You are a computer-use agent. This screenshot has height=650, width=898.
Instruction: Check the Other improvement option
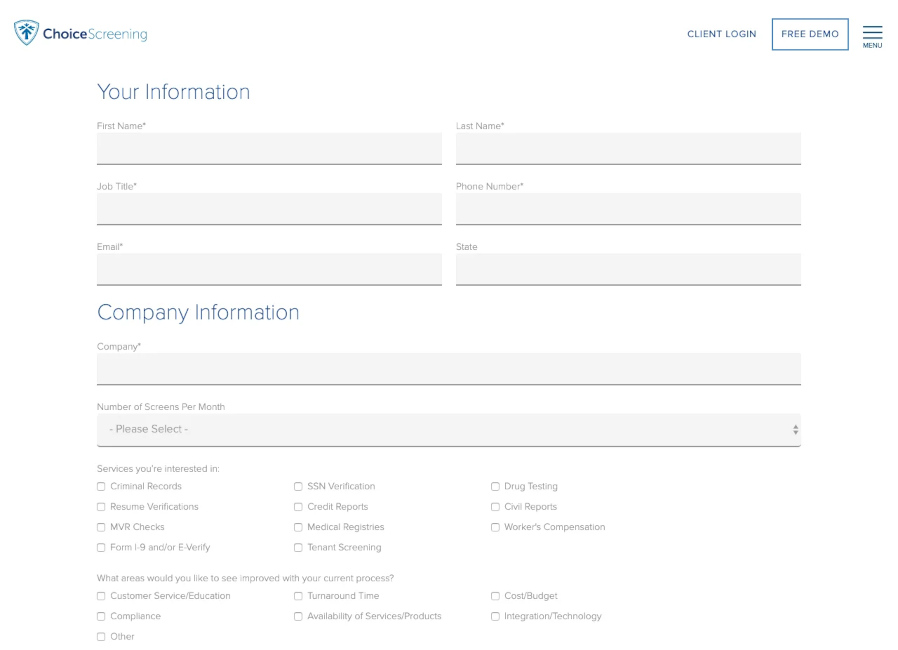pos(101,636)
